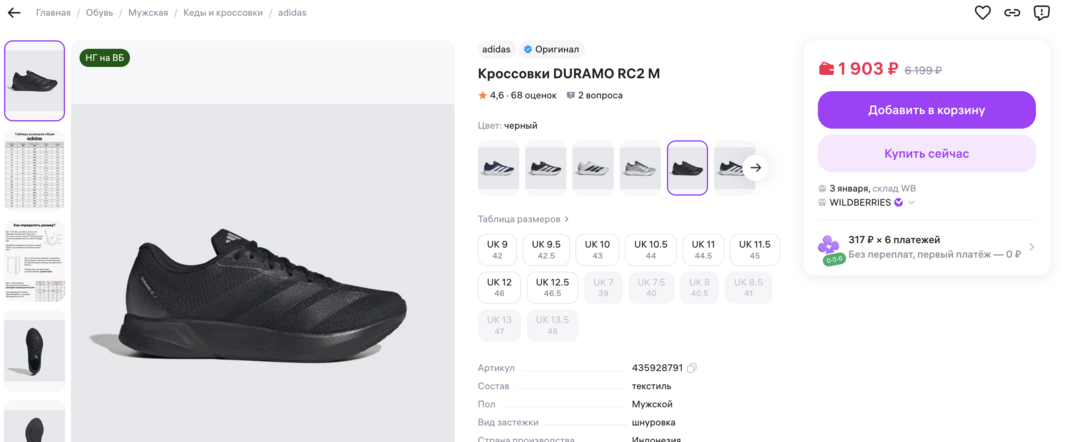Open the size table link
The height and width of the screenshot is (442, 1090).
523,219
